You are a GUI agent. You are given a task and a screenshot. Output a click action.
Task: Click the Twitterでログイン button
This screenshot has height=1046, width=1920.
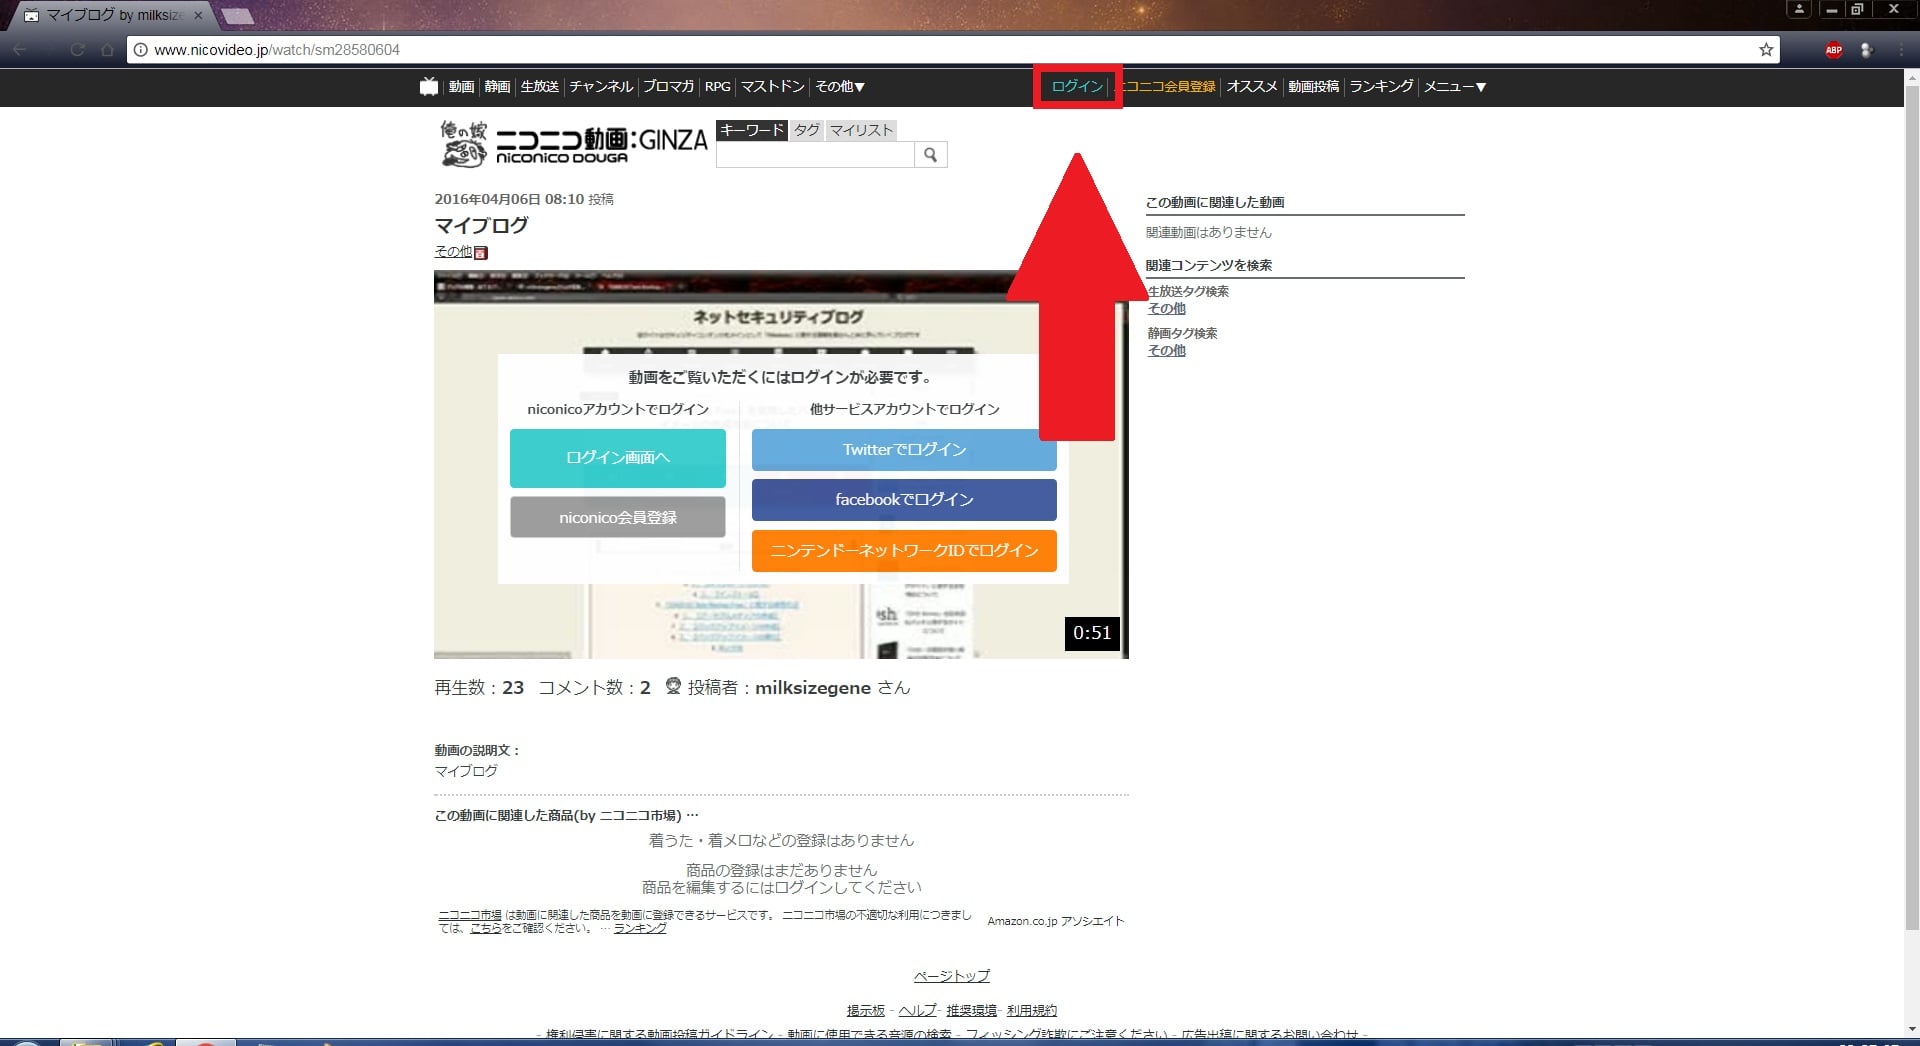904,450
